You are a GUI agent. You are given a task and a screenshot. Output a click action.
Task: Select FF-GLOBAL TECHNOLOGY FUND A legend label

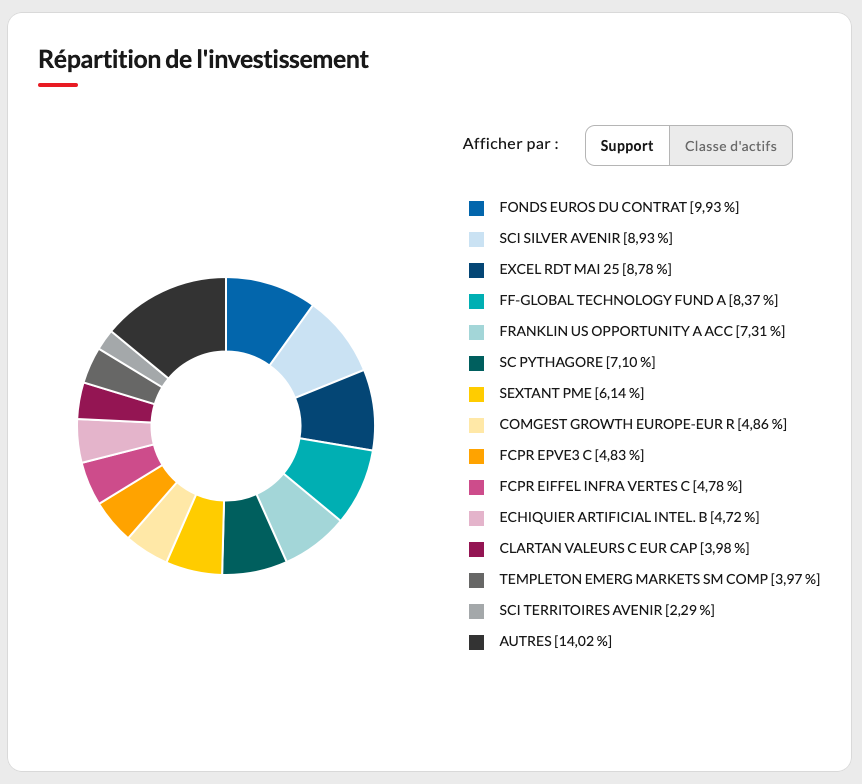638,300
